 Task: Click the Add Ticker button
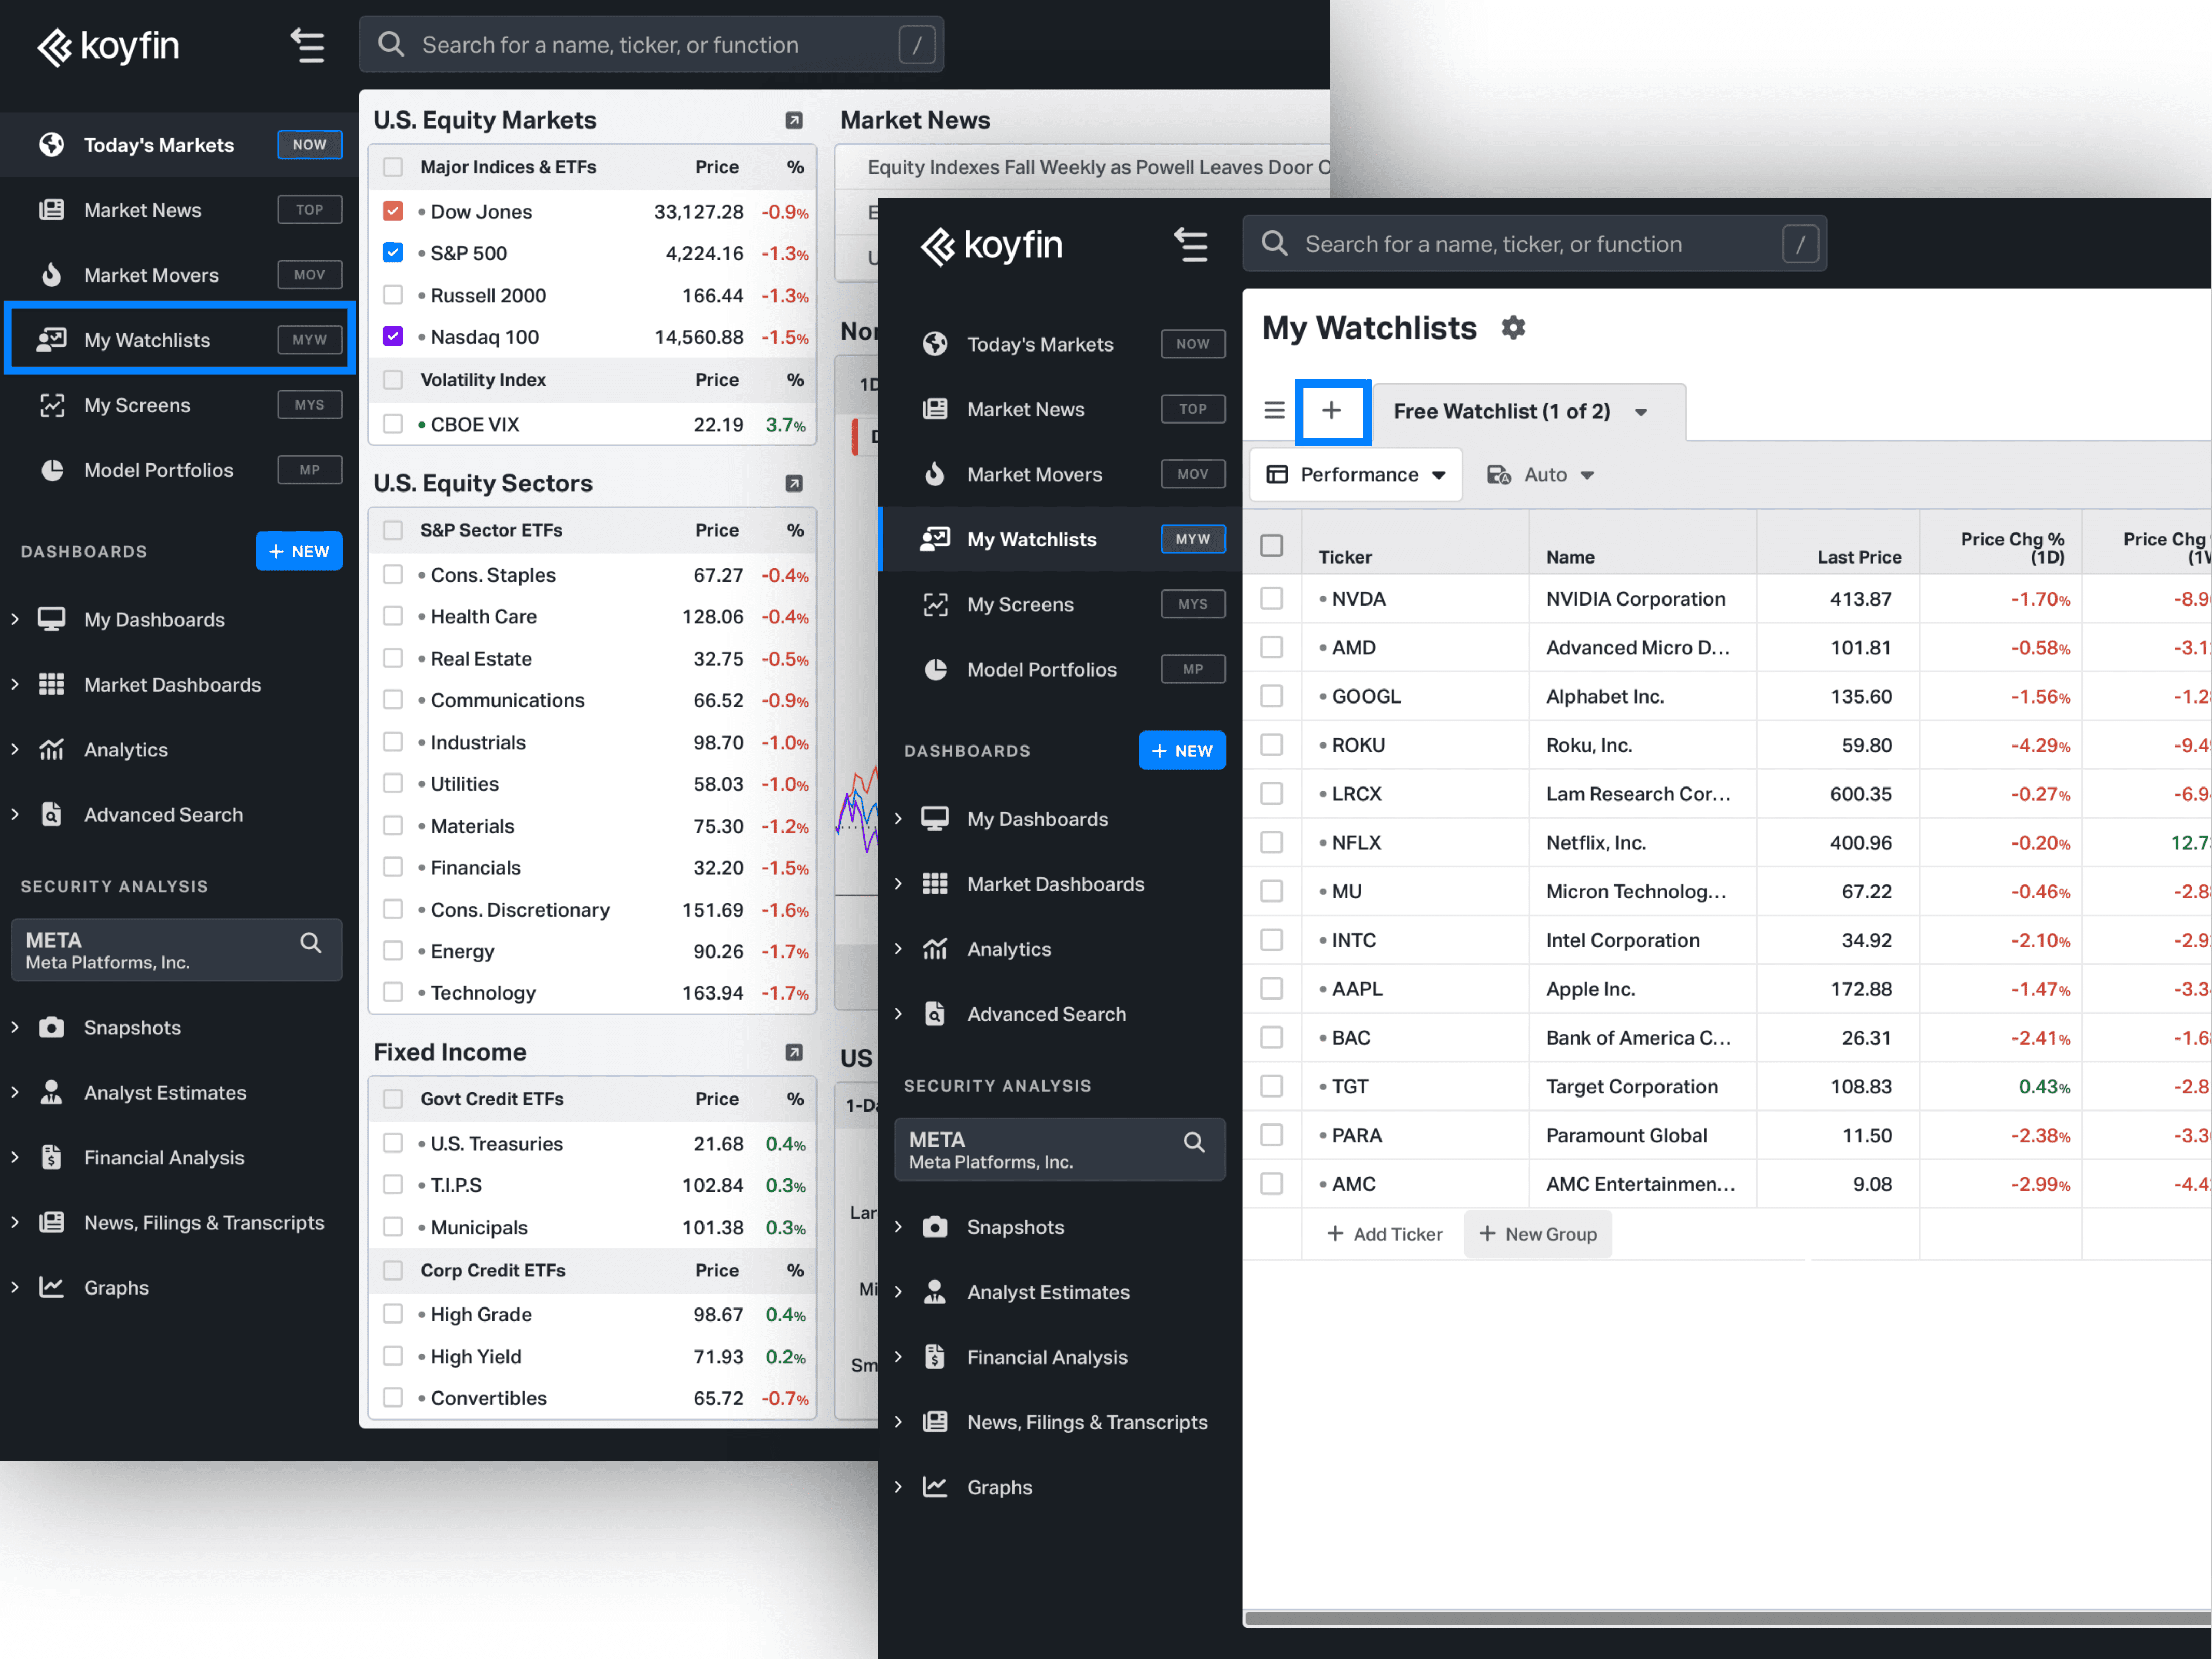pyautogui.click(x=1384, y=1234)
